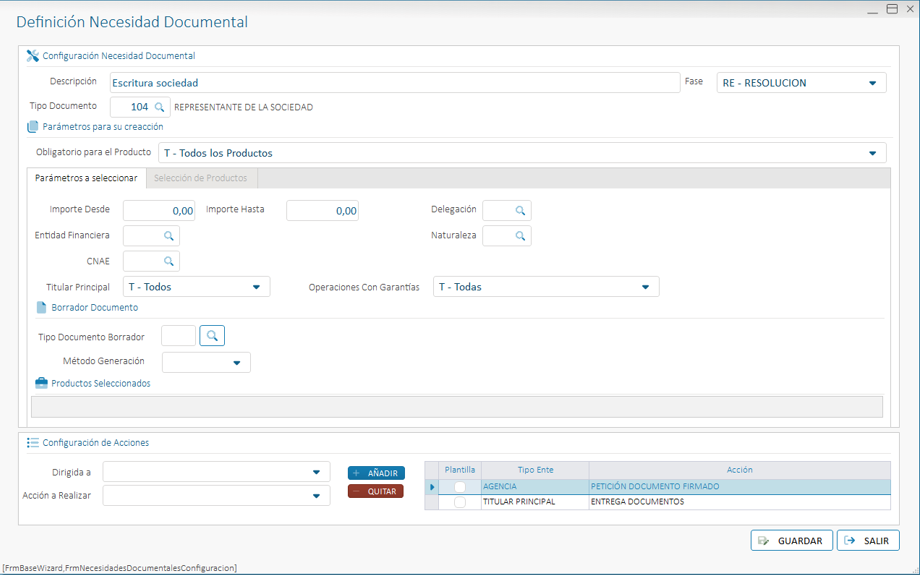This screenshot has height=575, width=920.
Task: Click the Tipo Documento search magnifier icon
Action: point(159,107)
